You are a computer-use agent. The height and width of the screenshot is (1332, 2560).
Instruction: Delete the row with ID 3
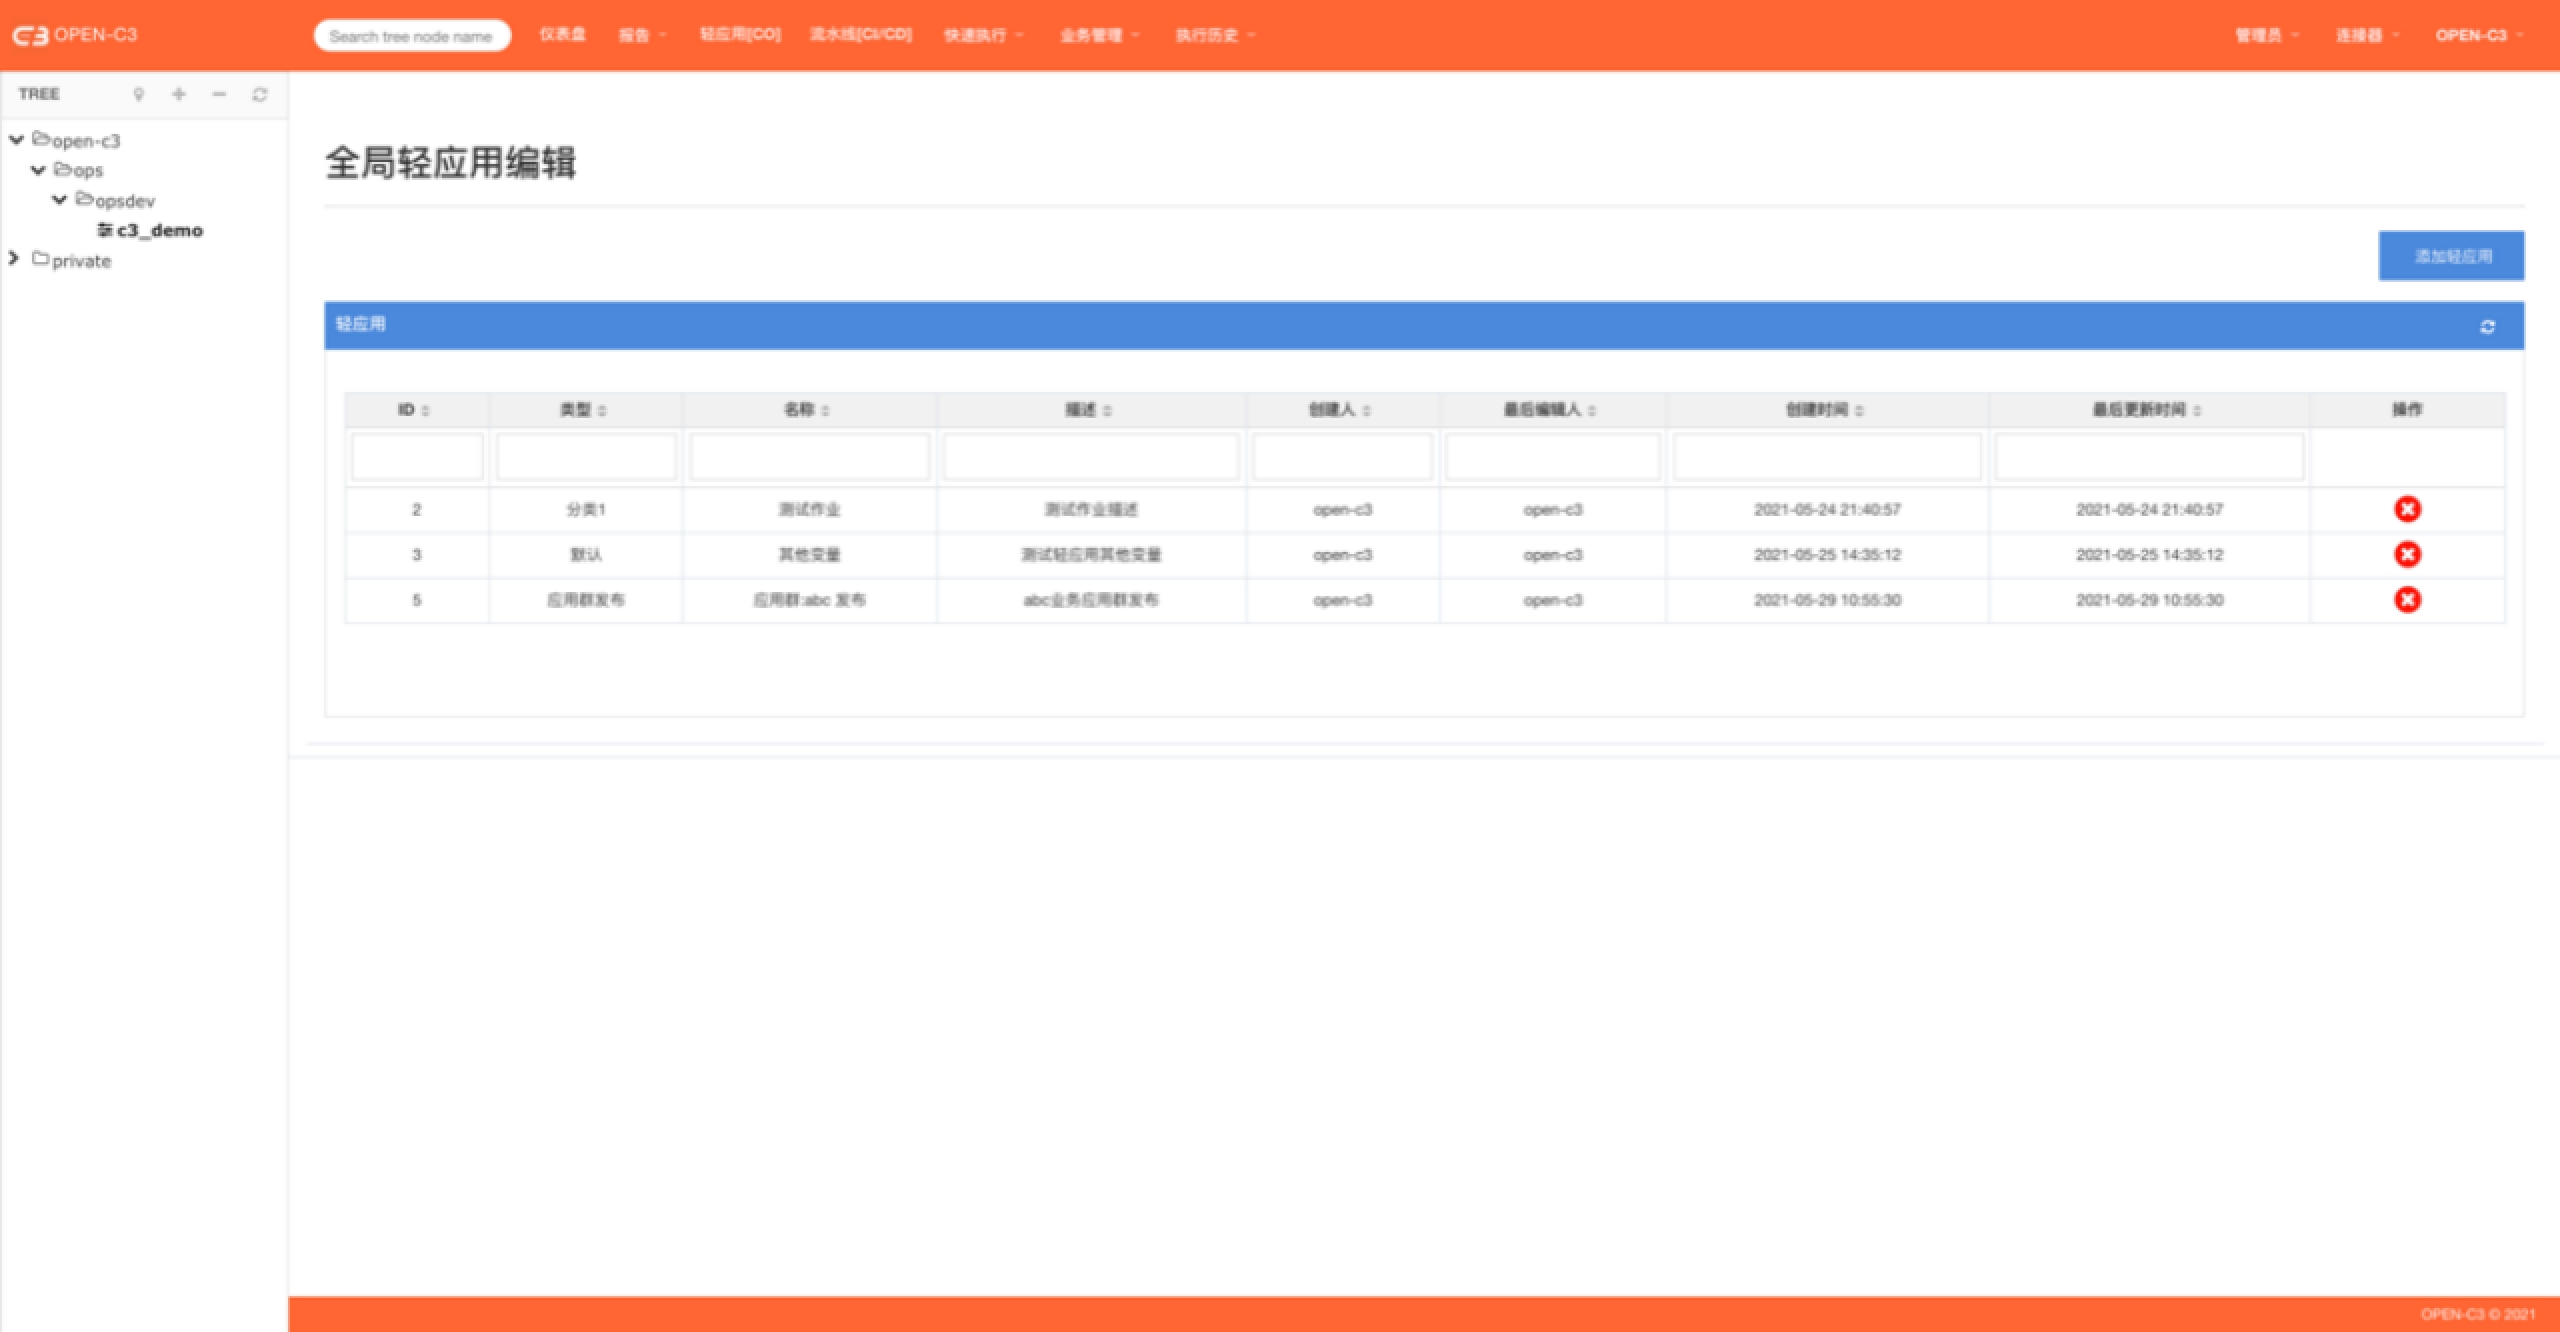[x=2407, y=554]
